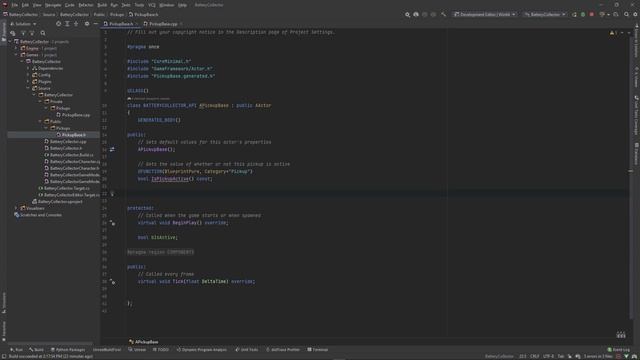Click the expand all icon in Solution panel
The width and height of the screenshot is (640, 360).
pyautogui.click(x=67, y=24)
